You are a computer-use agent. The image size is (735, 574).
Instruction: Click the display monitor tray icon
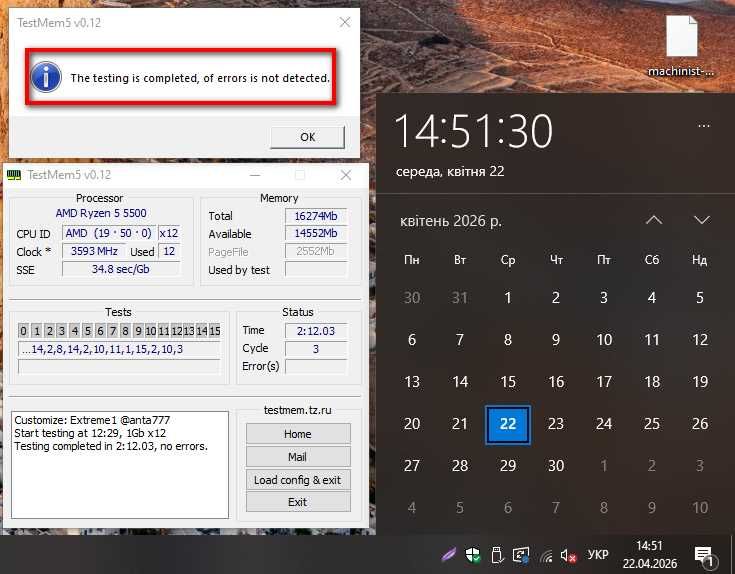click(x=521, y=555)
